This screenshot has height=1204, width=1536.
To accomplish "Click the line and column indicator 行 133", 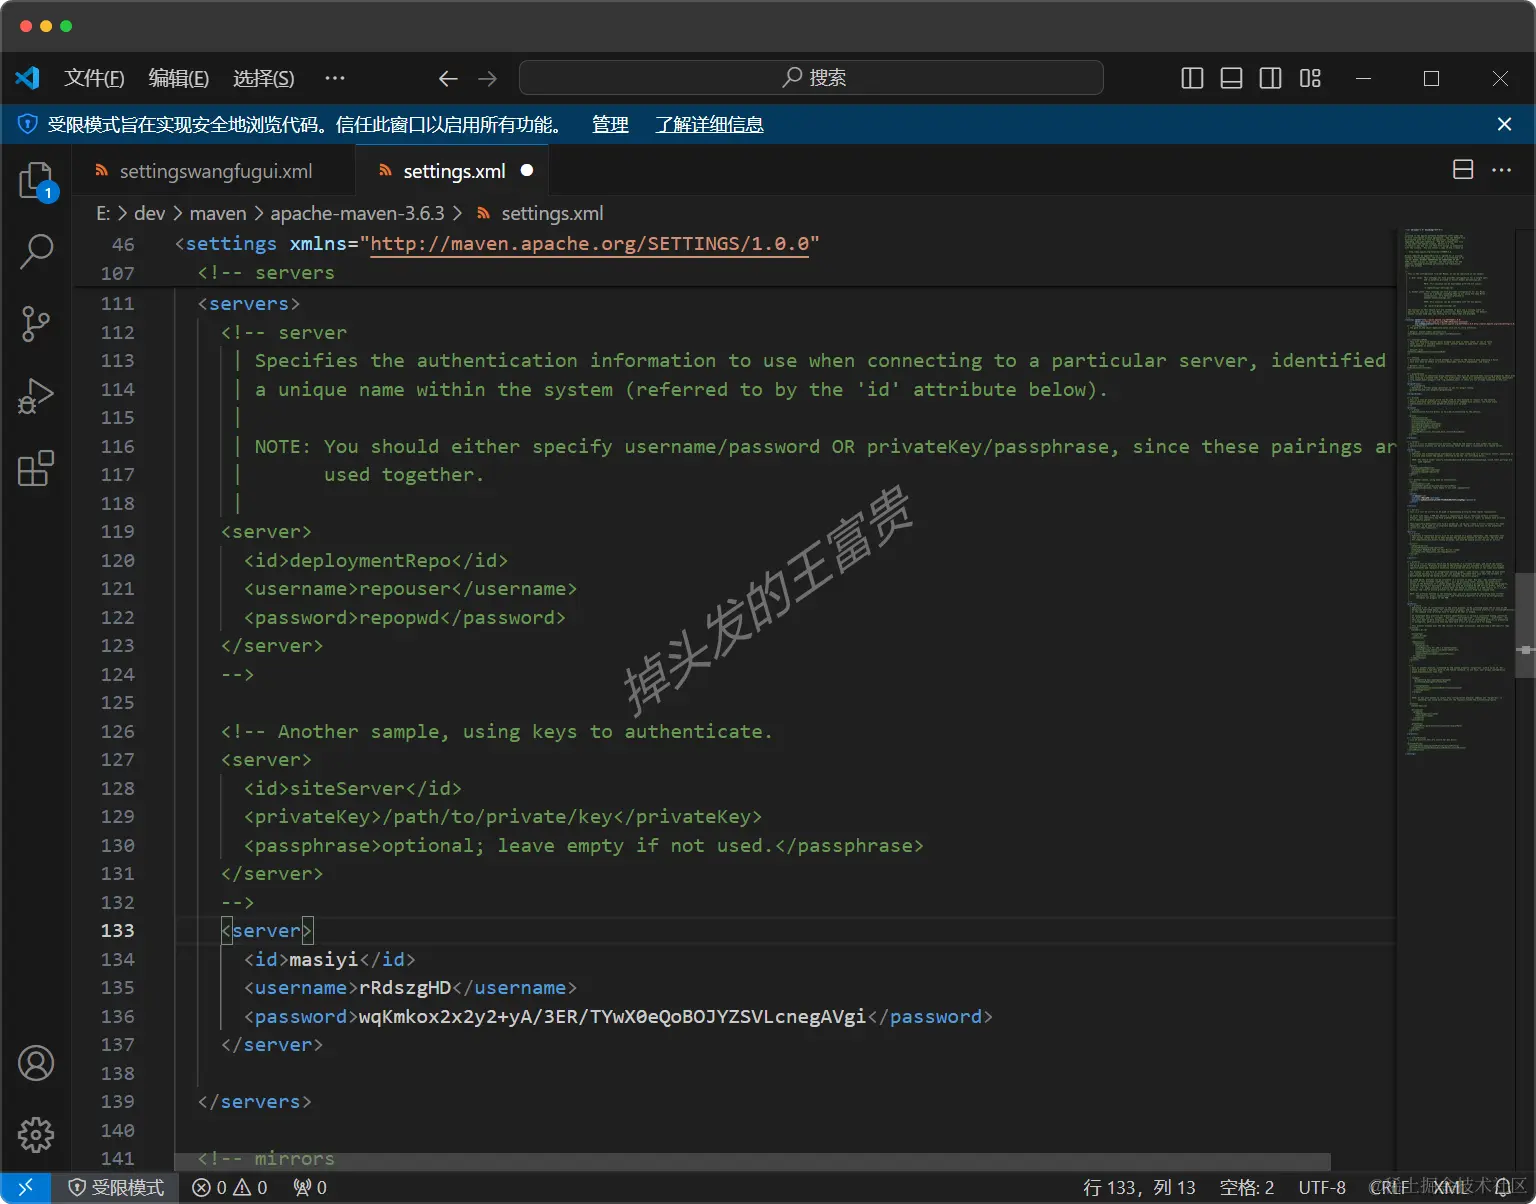I will 1139,1187.
